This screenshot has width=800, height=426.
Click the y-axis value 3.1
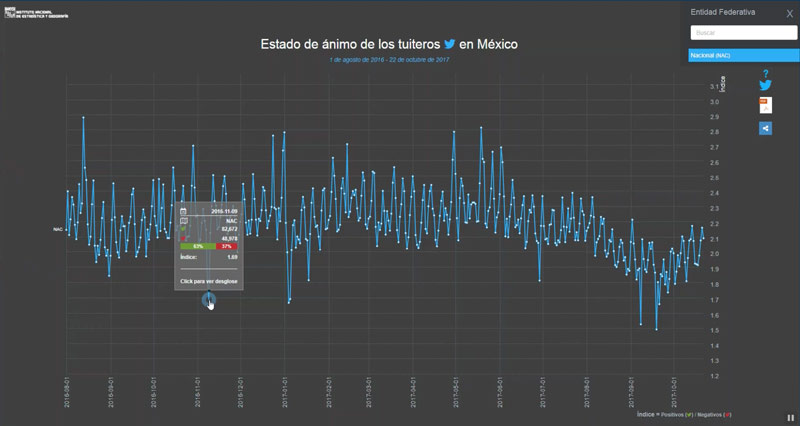[714, 87]
